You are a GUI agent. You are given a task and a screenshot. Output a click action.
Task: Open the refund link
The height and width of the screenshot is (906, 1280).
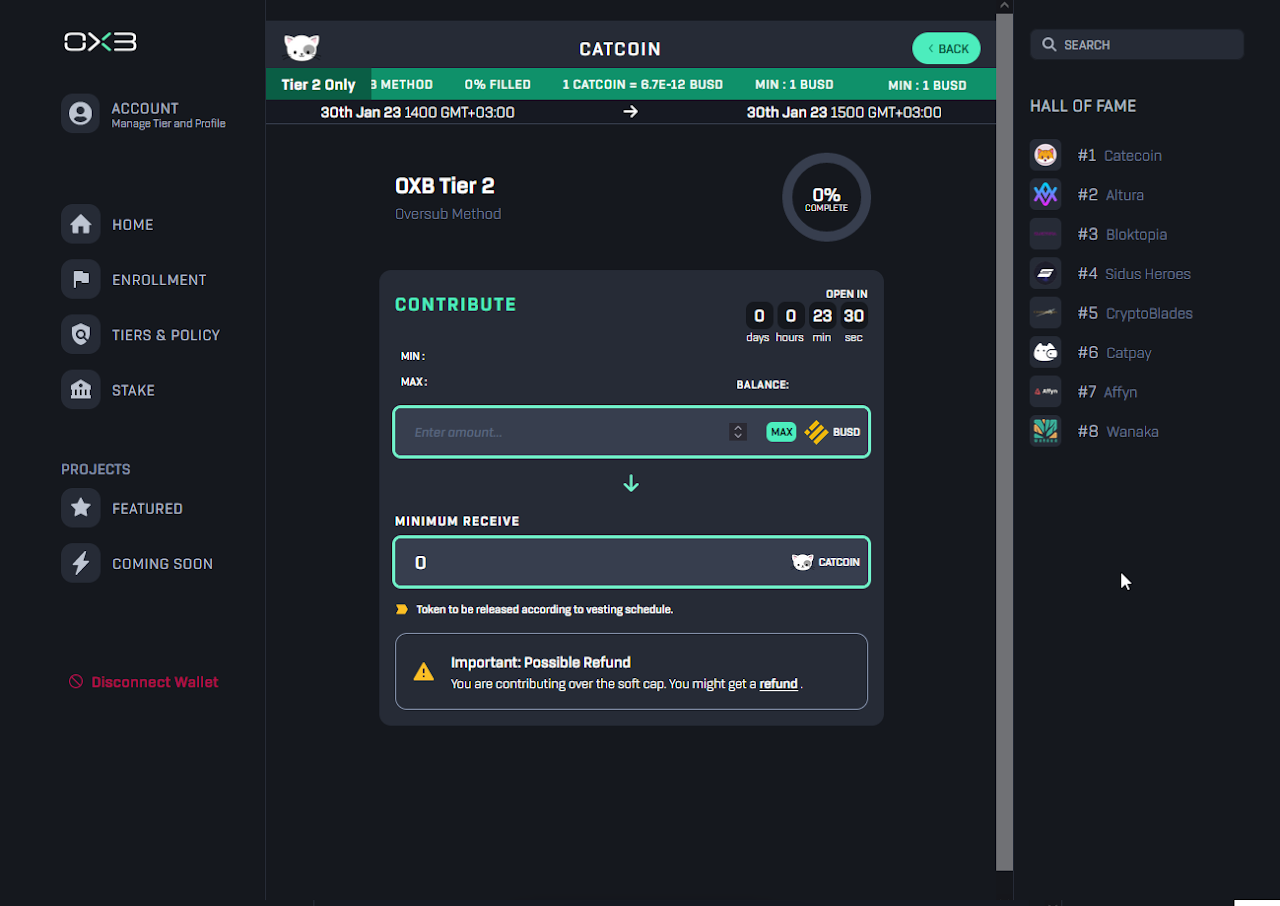tap(778, 684)
